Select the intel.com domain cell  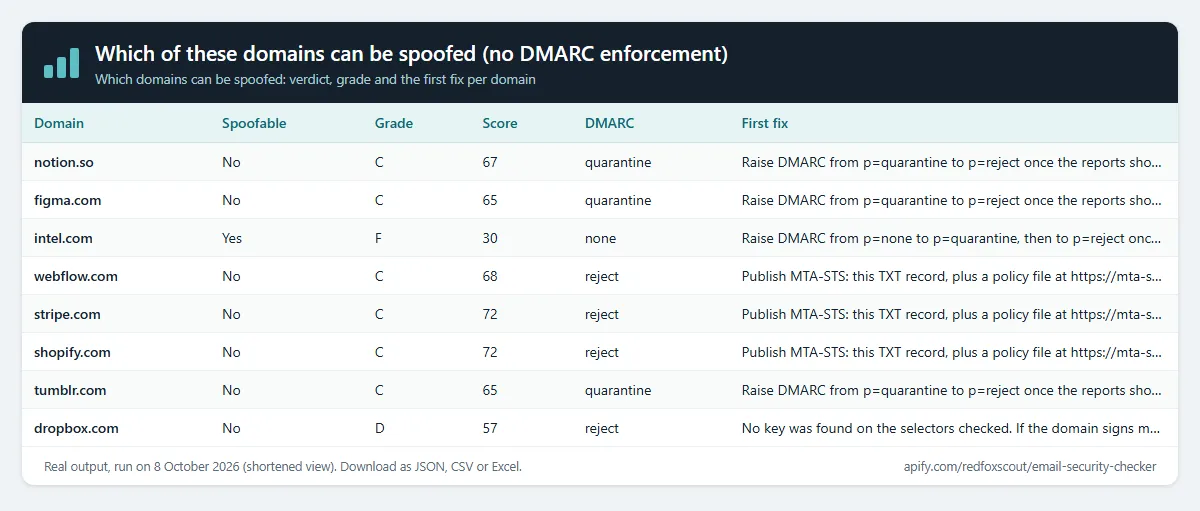[x=64, y=238]
